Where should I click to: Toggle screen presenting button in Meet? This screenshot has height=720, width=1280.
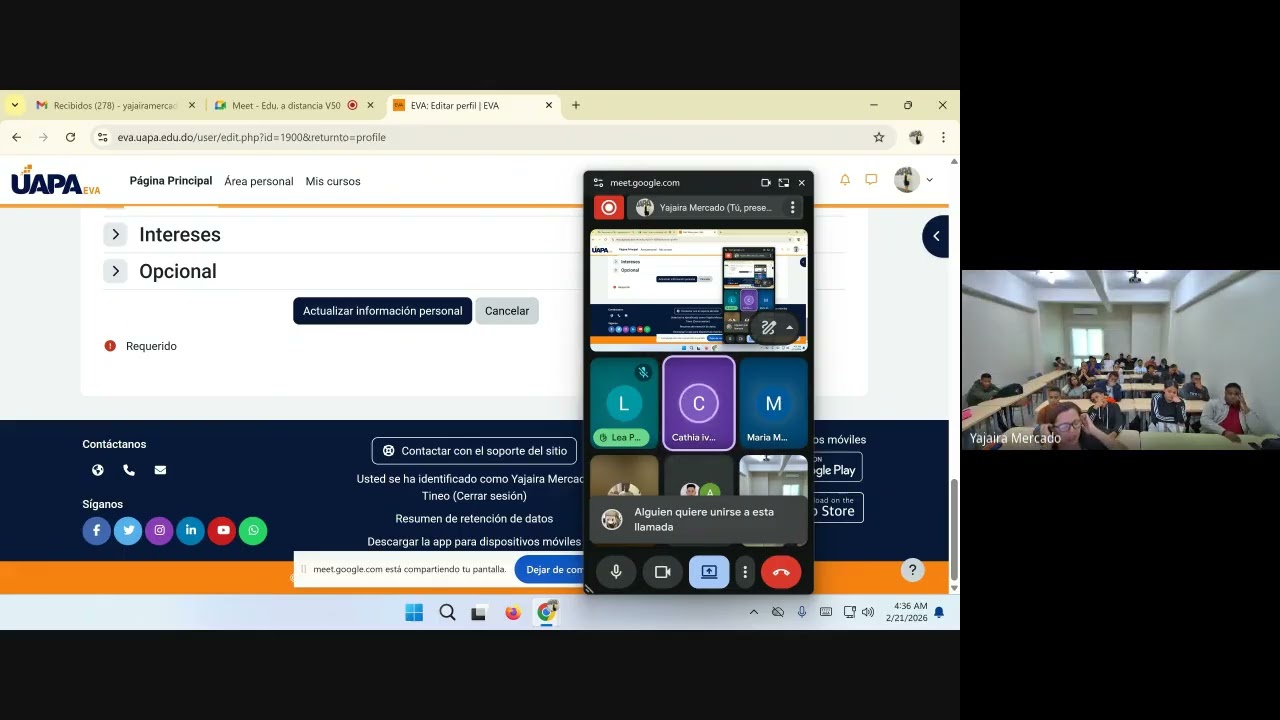(x=709, y=572)
